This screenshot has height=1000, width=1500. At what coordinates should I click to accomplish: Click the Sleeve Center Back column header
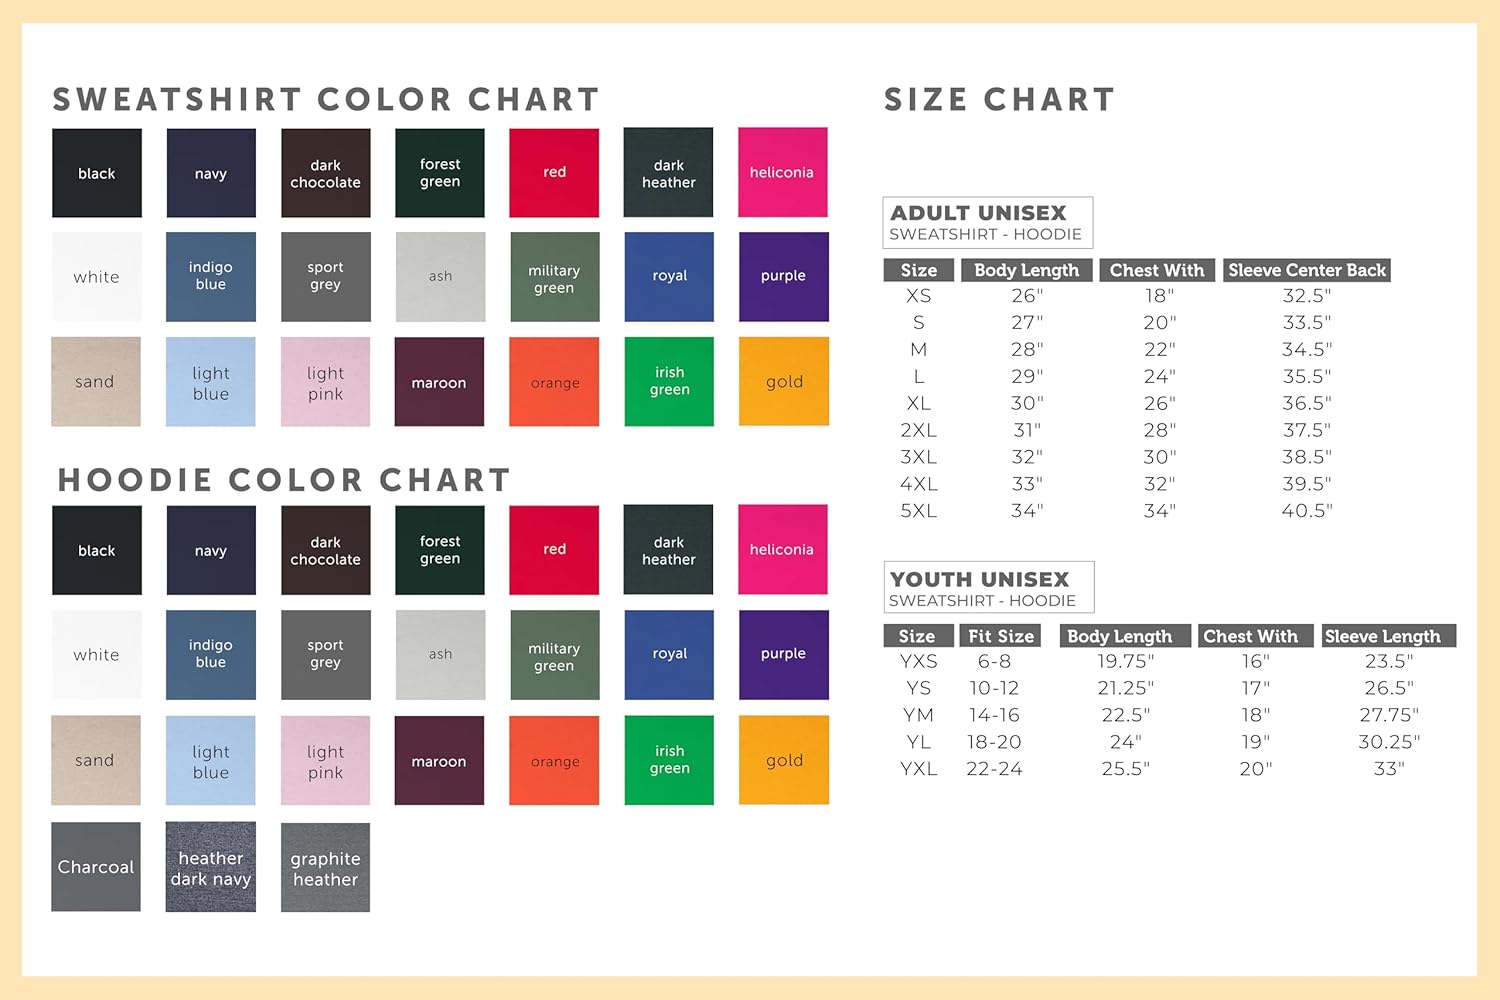(x=1306, y=270)
